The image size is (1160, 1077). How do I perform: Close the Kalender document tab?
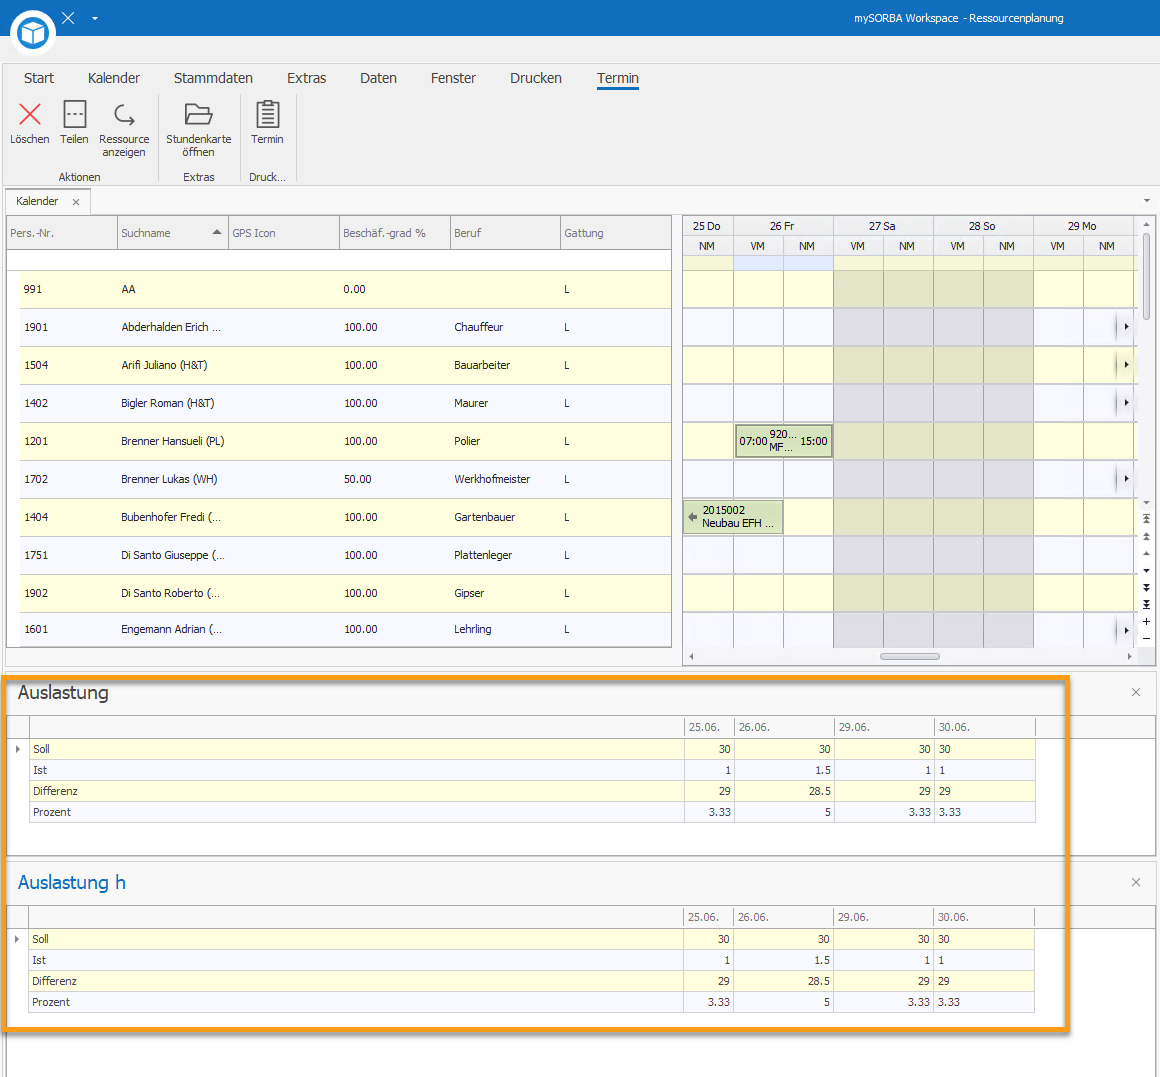click(75, 202)
